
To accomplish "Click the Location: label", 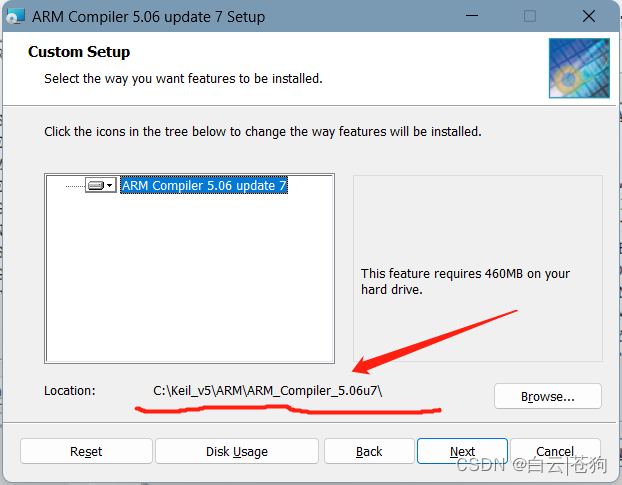I will pos(70,391).
